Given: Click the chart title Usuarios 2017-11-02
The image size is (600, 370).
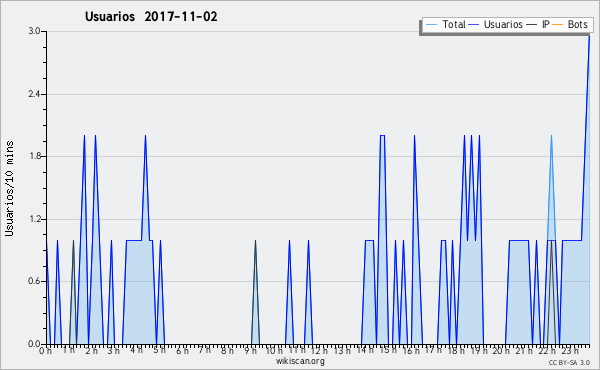Looking at the screenshot, I should pos(151,17).
